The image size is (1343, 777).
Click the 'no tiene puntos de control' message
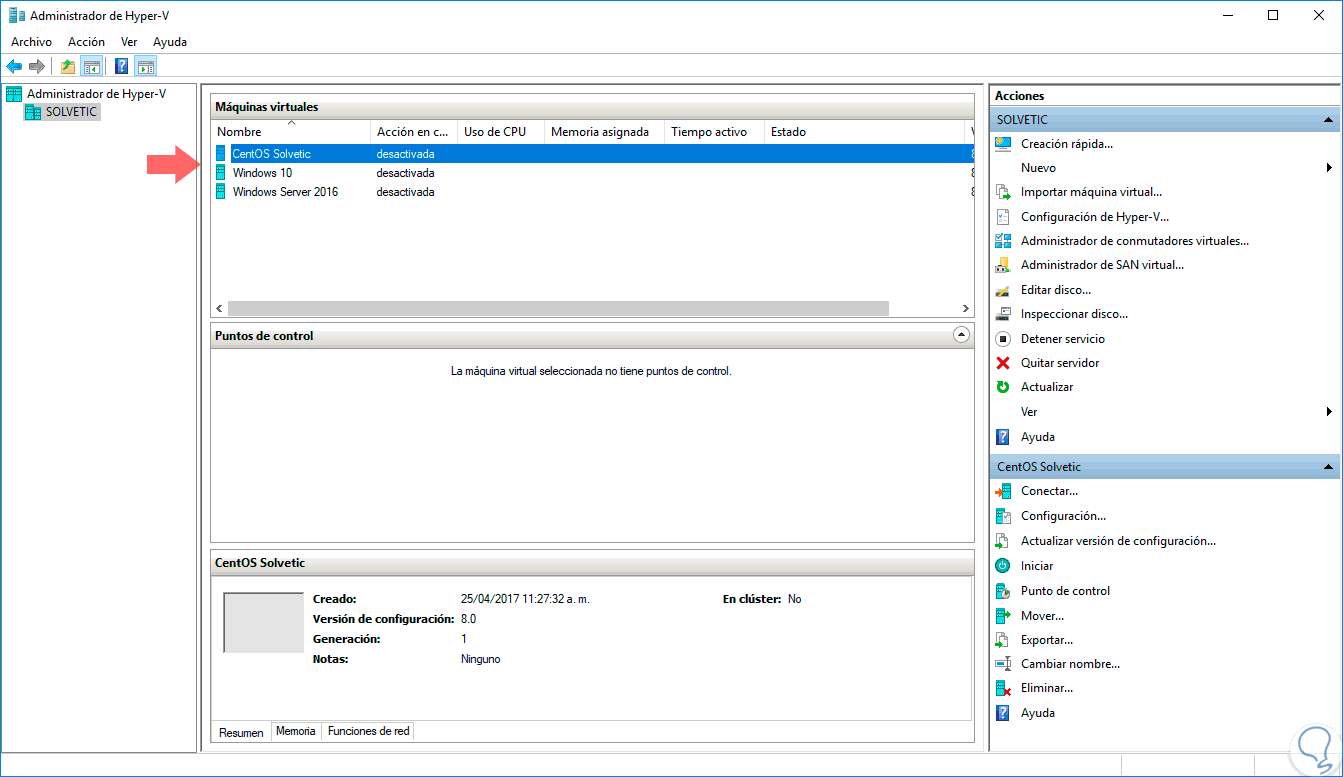591,371
